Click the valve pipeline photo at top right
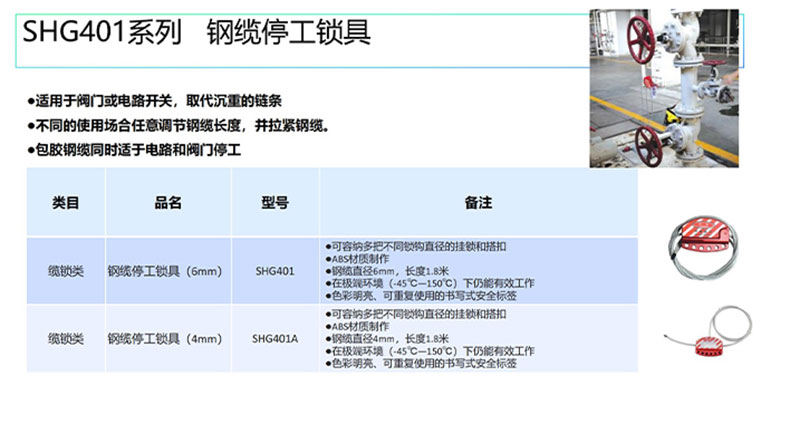This screenshot has width=790, height=431. tap(664, 88)
